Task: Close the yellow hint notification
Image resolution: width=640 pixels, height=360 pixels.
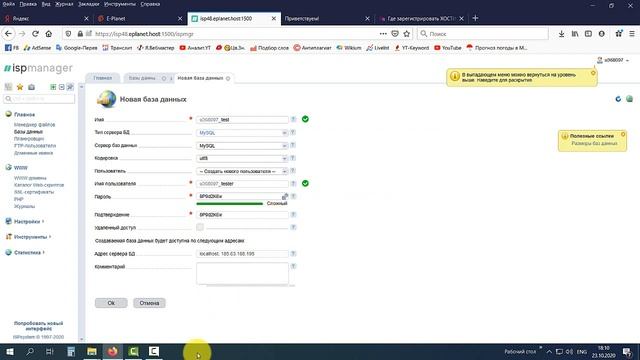Action: pos(593,73)
